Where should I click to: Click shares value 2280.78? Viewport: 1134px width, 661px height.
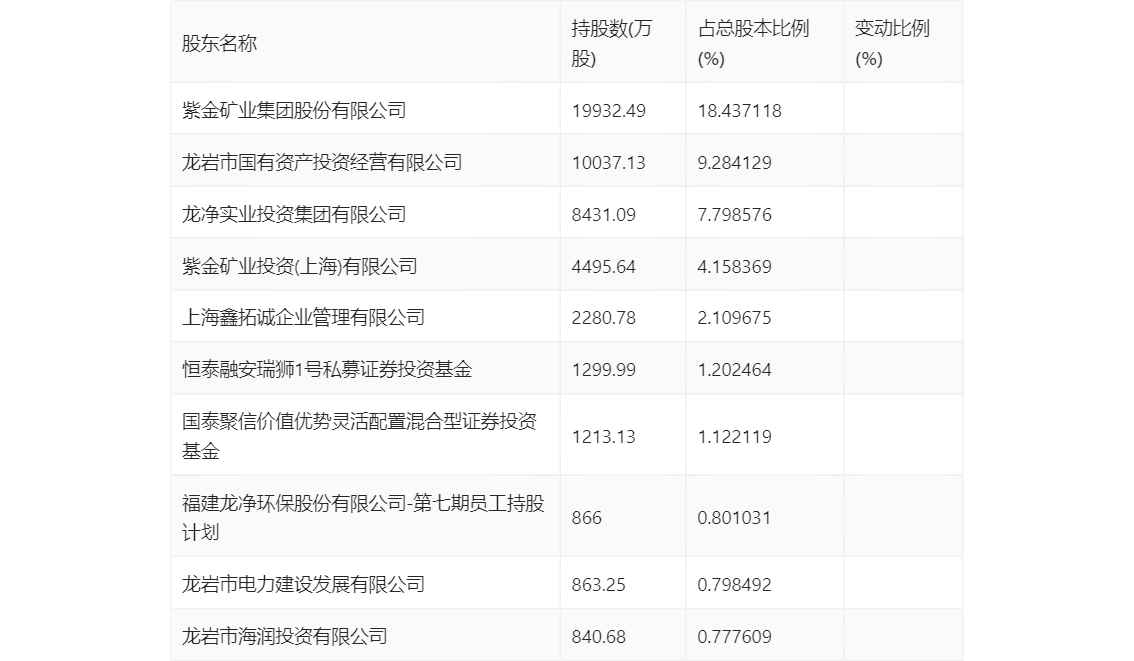[603, 317]
